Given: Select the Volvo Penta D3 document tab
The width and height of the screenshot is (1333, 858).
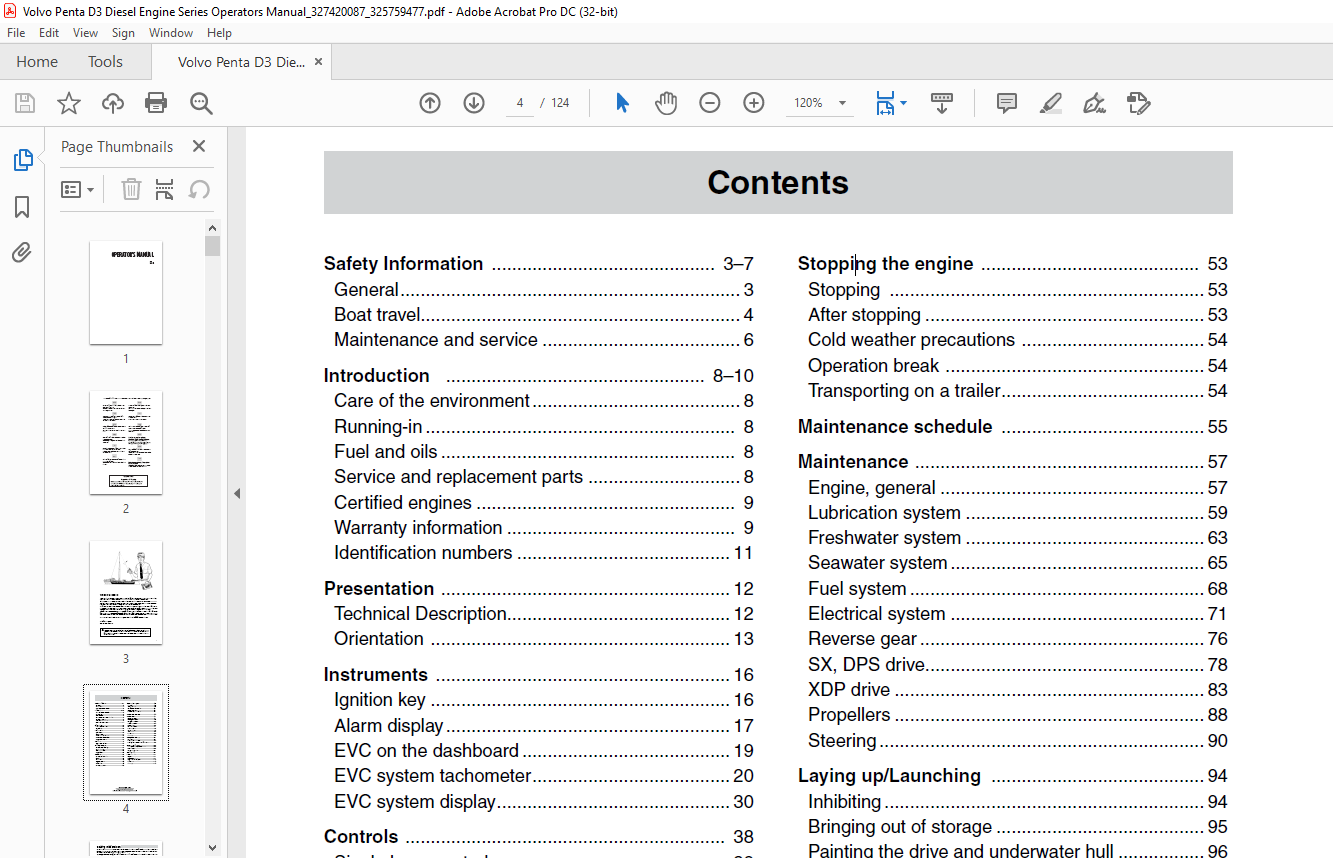Looking at the screenshot, I should (x=241, y=62).
